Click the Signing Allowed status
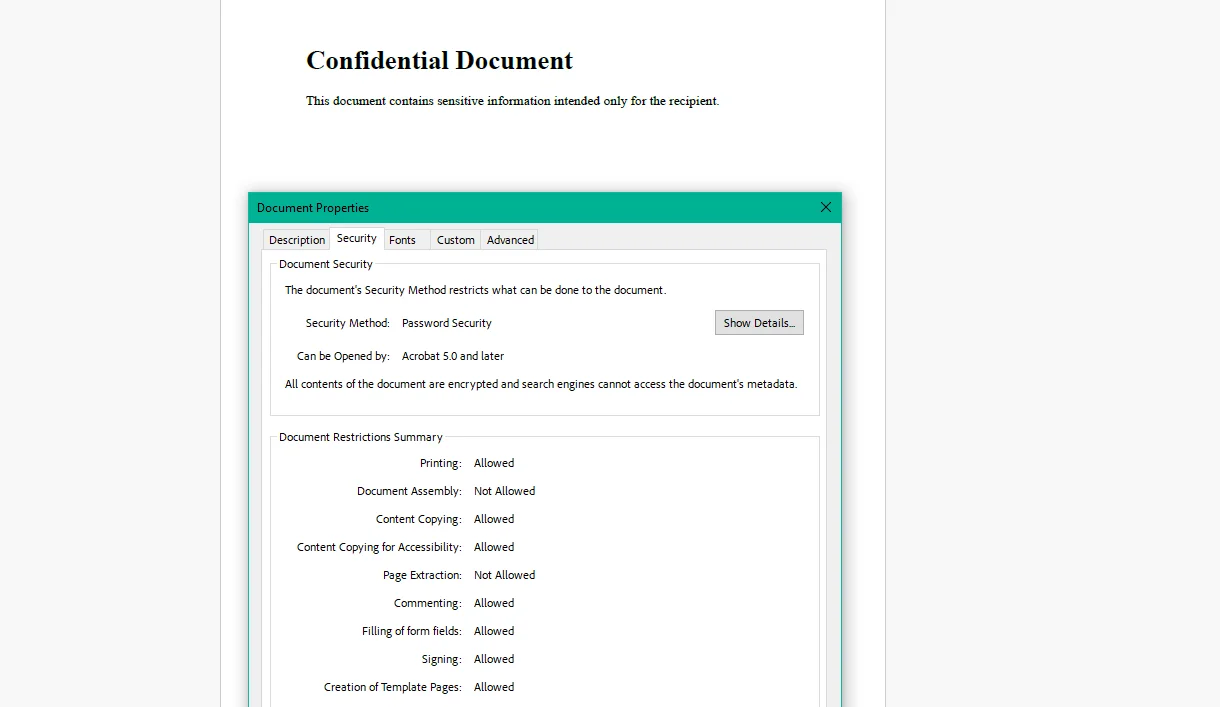The image size is (1220, 707). pyautogui.click(x=494, y=658)
